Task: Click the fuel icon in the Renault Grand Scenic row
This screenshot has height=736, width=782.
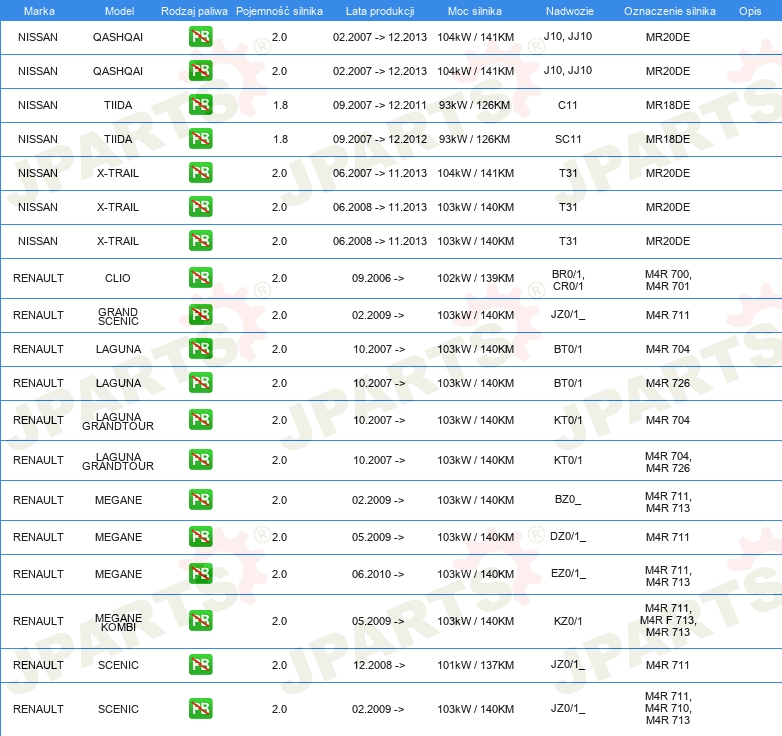Action: [200, 315]
